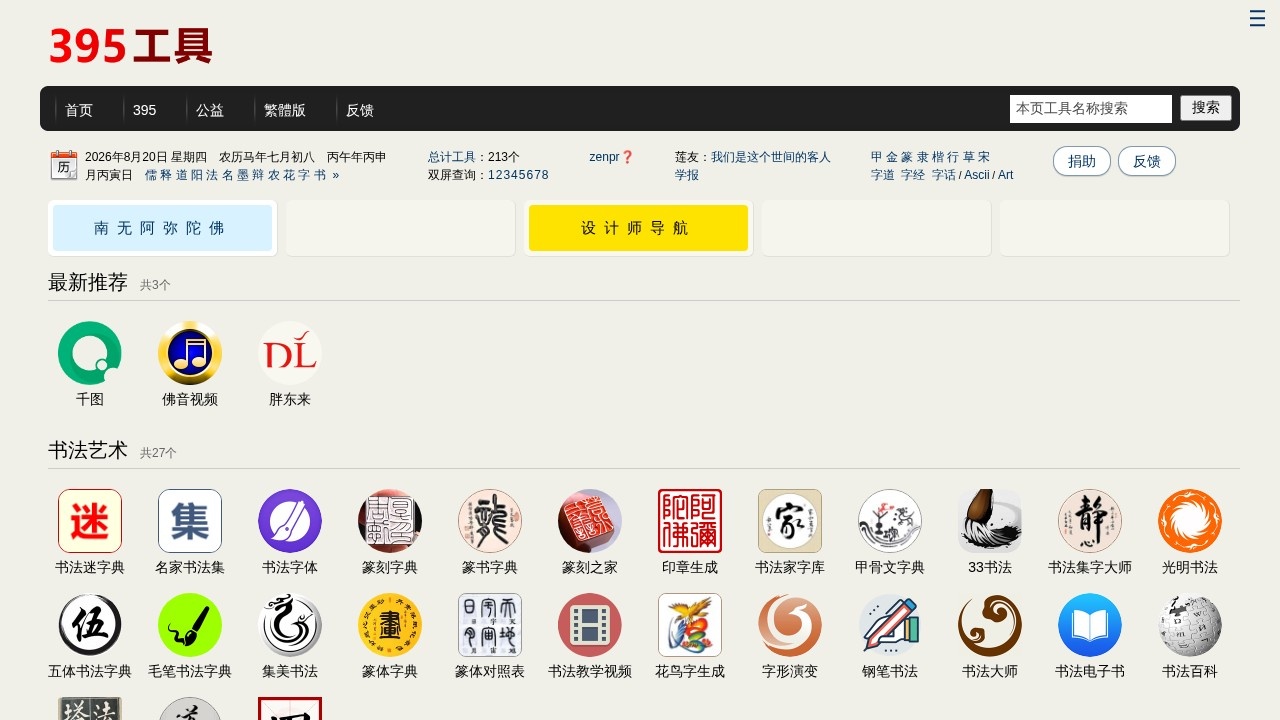This screenshot has height=720, width=1280.
Task: Open the orange 光明书法 icon
Action: pyautogui.click(x=1190, y=521)
